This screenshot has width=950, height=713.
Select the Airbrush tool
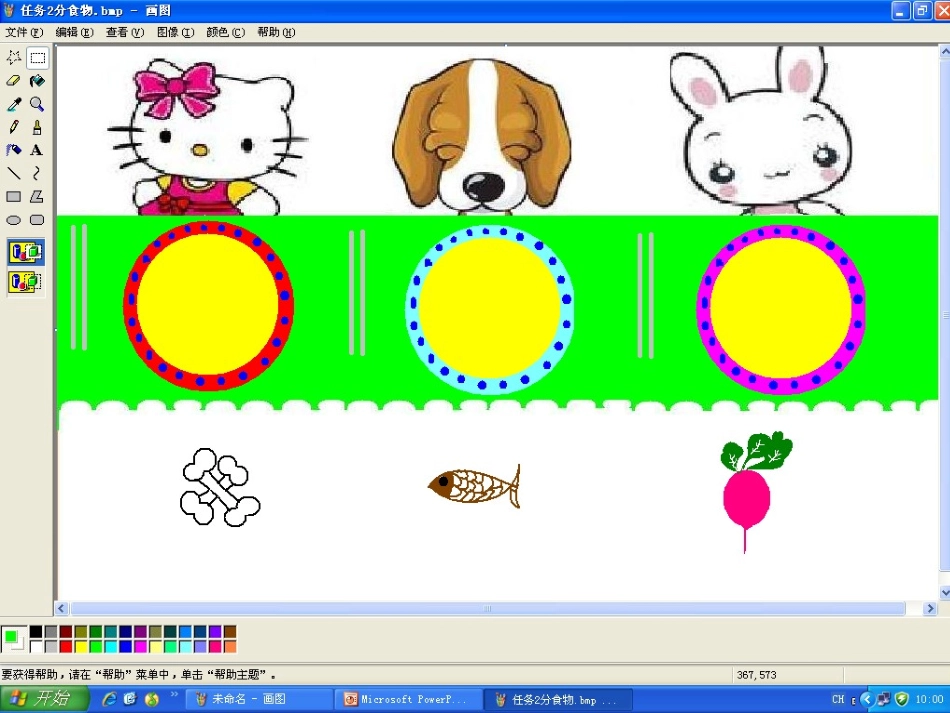(14, 150)
